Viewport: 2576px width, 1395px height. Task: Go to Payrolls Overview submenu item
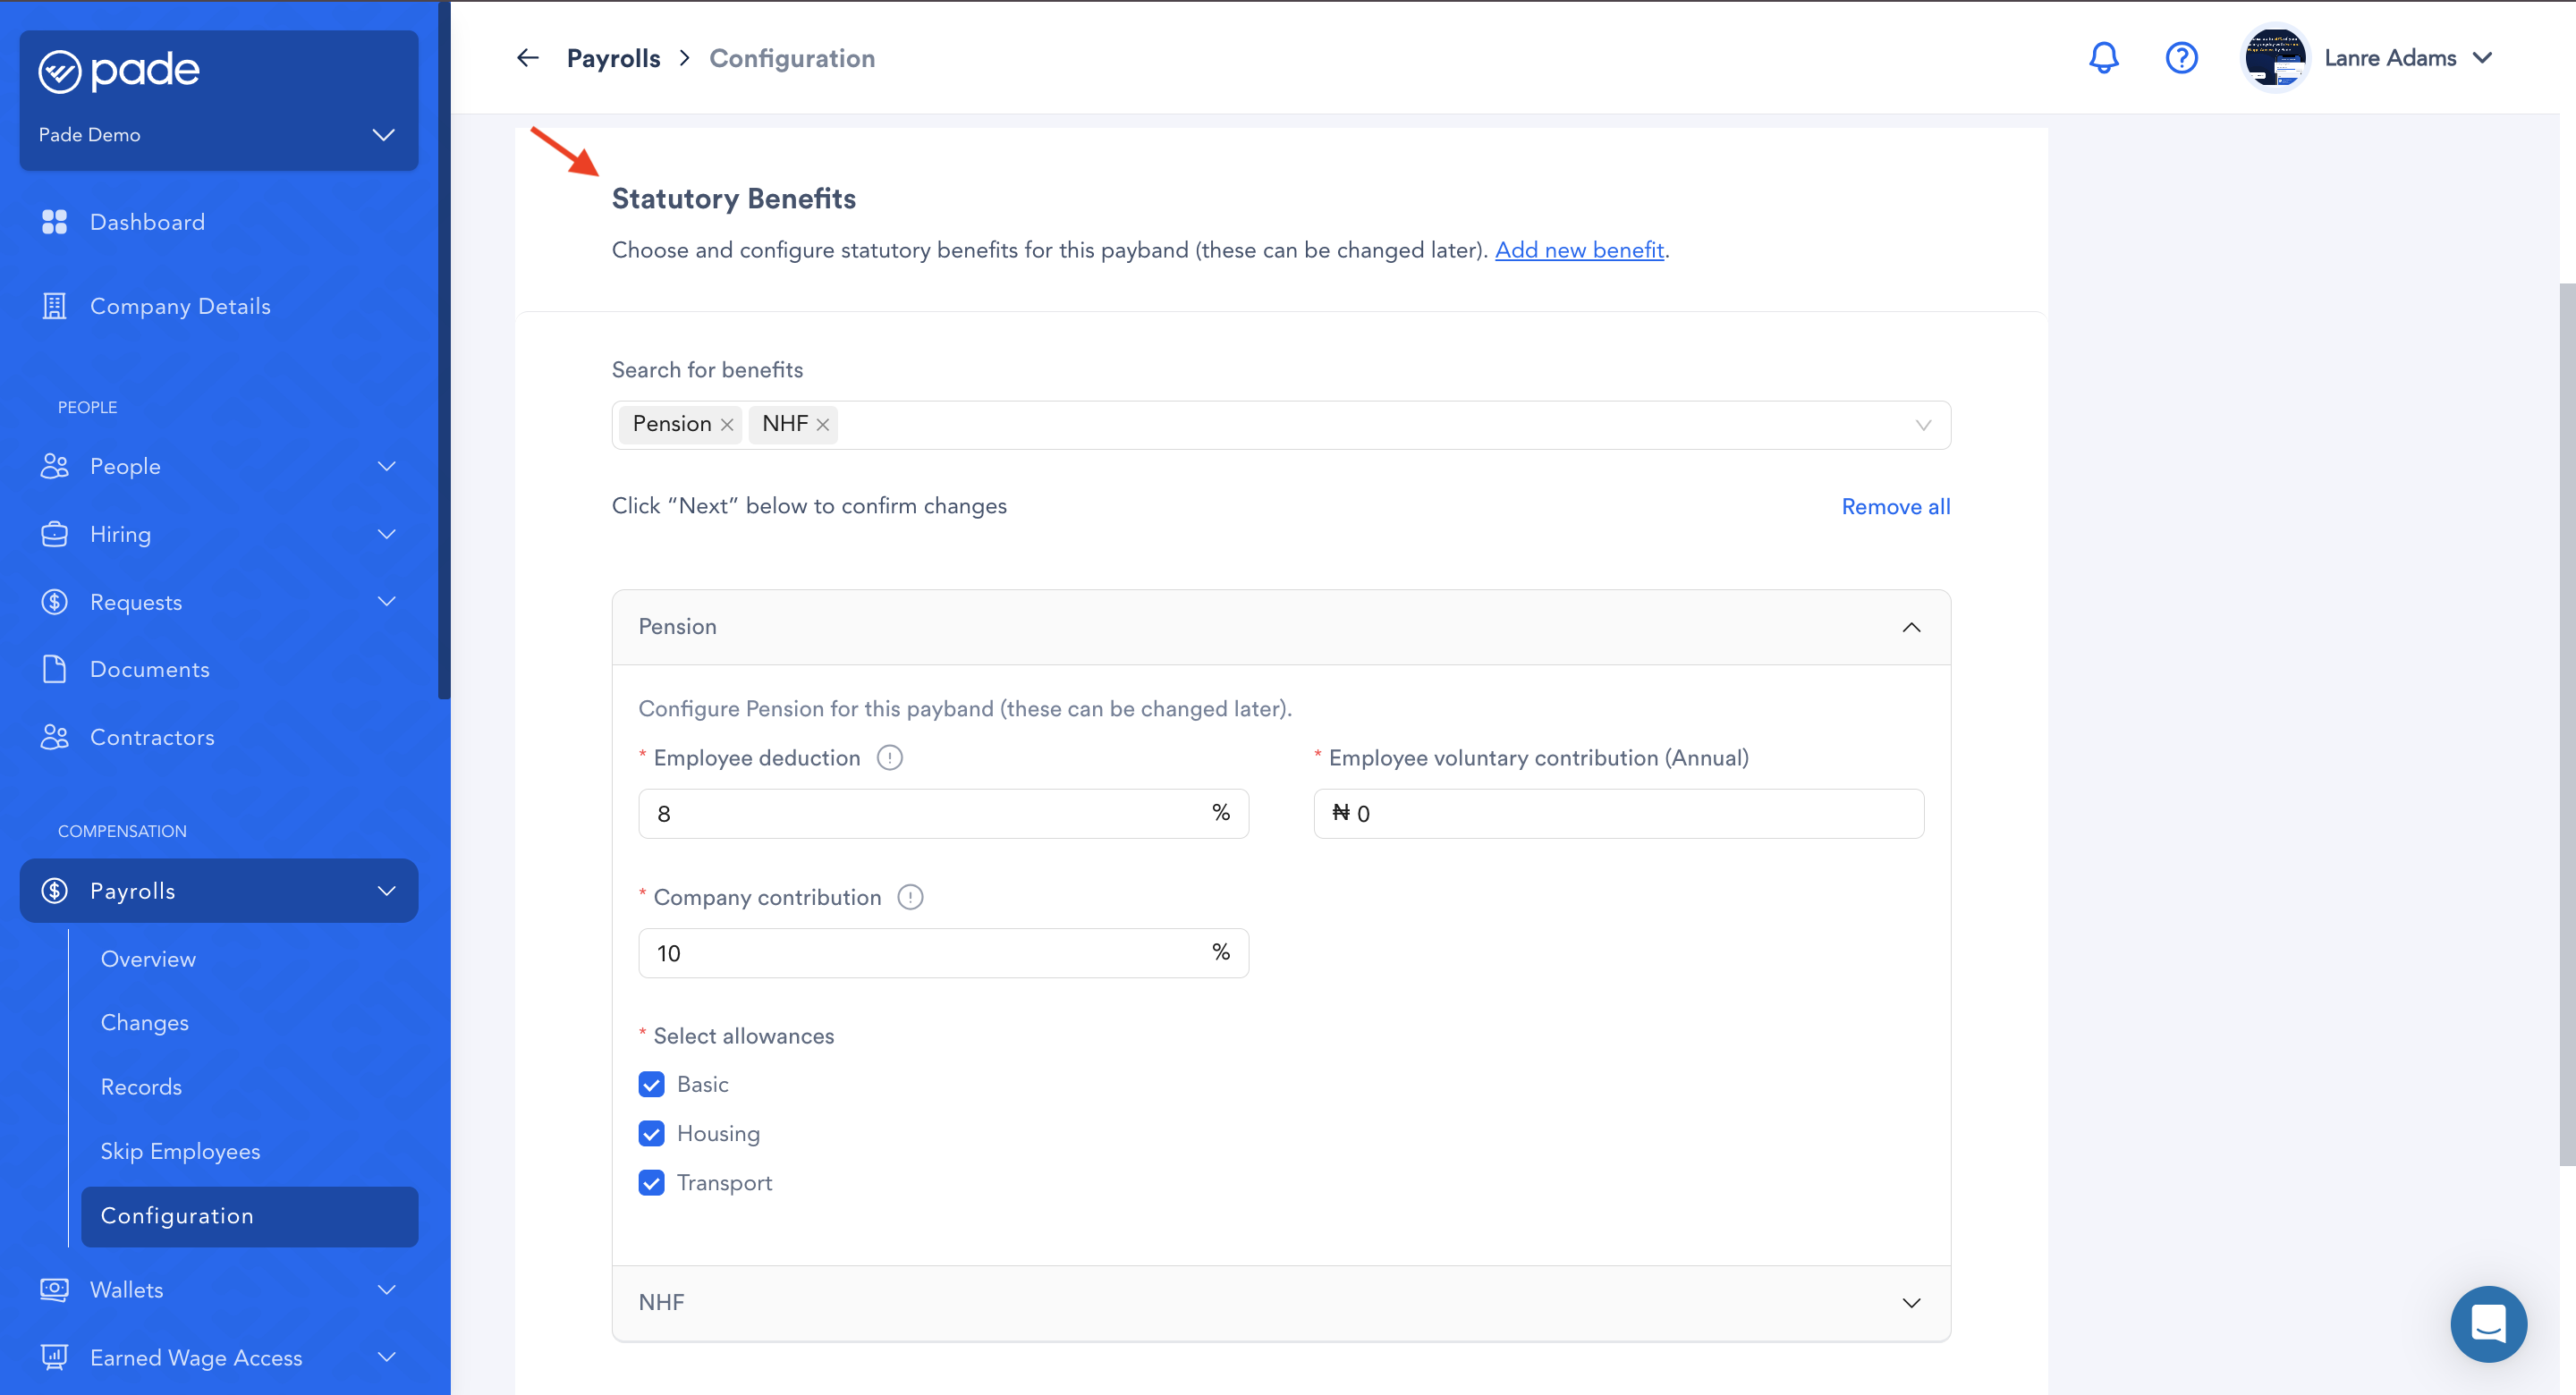coord(148,959)
